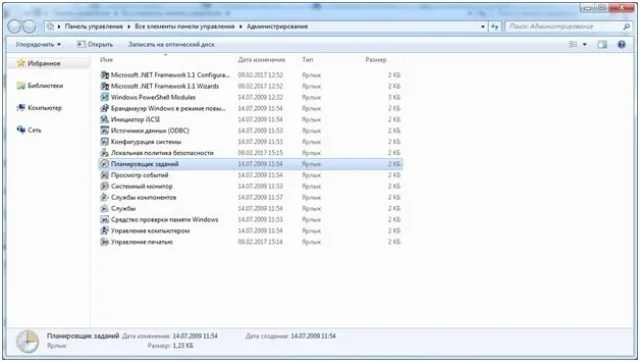Screen dimensions: 640x362
Task: Click the Управление компьютером icon
Action: [104, 231]
